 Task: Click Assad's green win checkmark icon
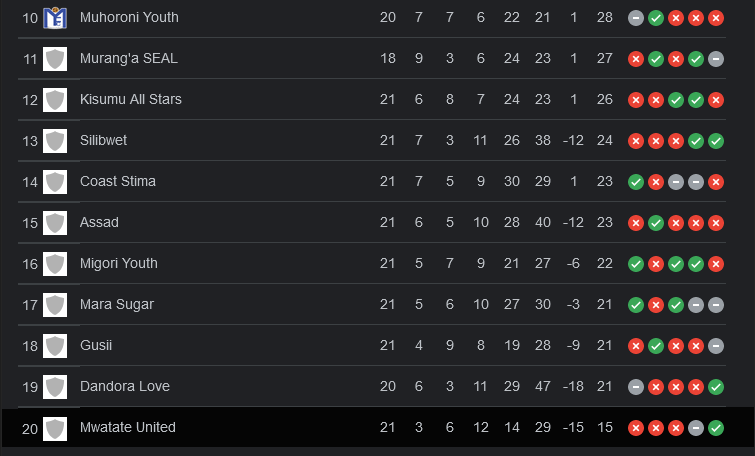point(656,223)
